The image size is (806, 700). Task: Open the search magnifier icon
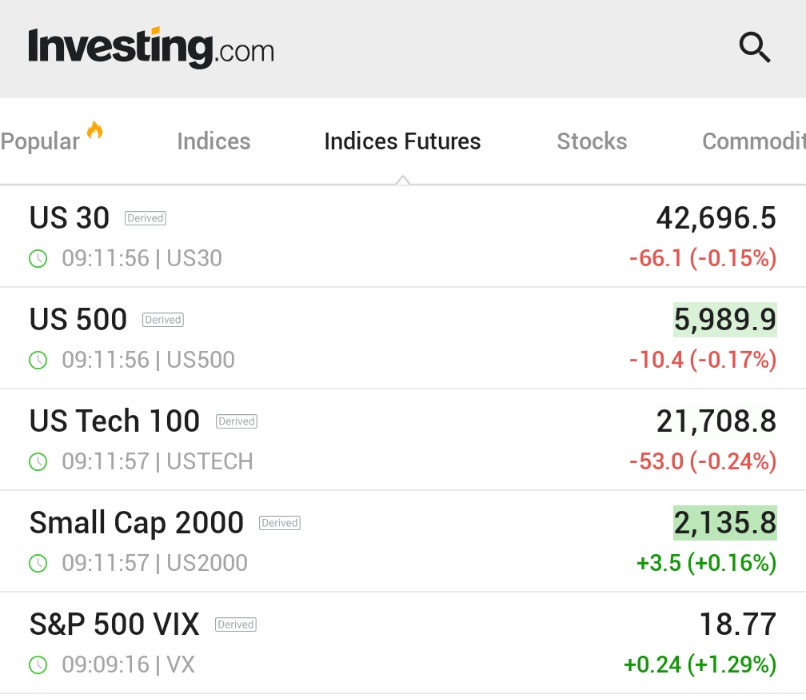coord(755,47)
